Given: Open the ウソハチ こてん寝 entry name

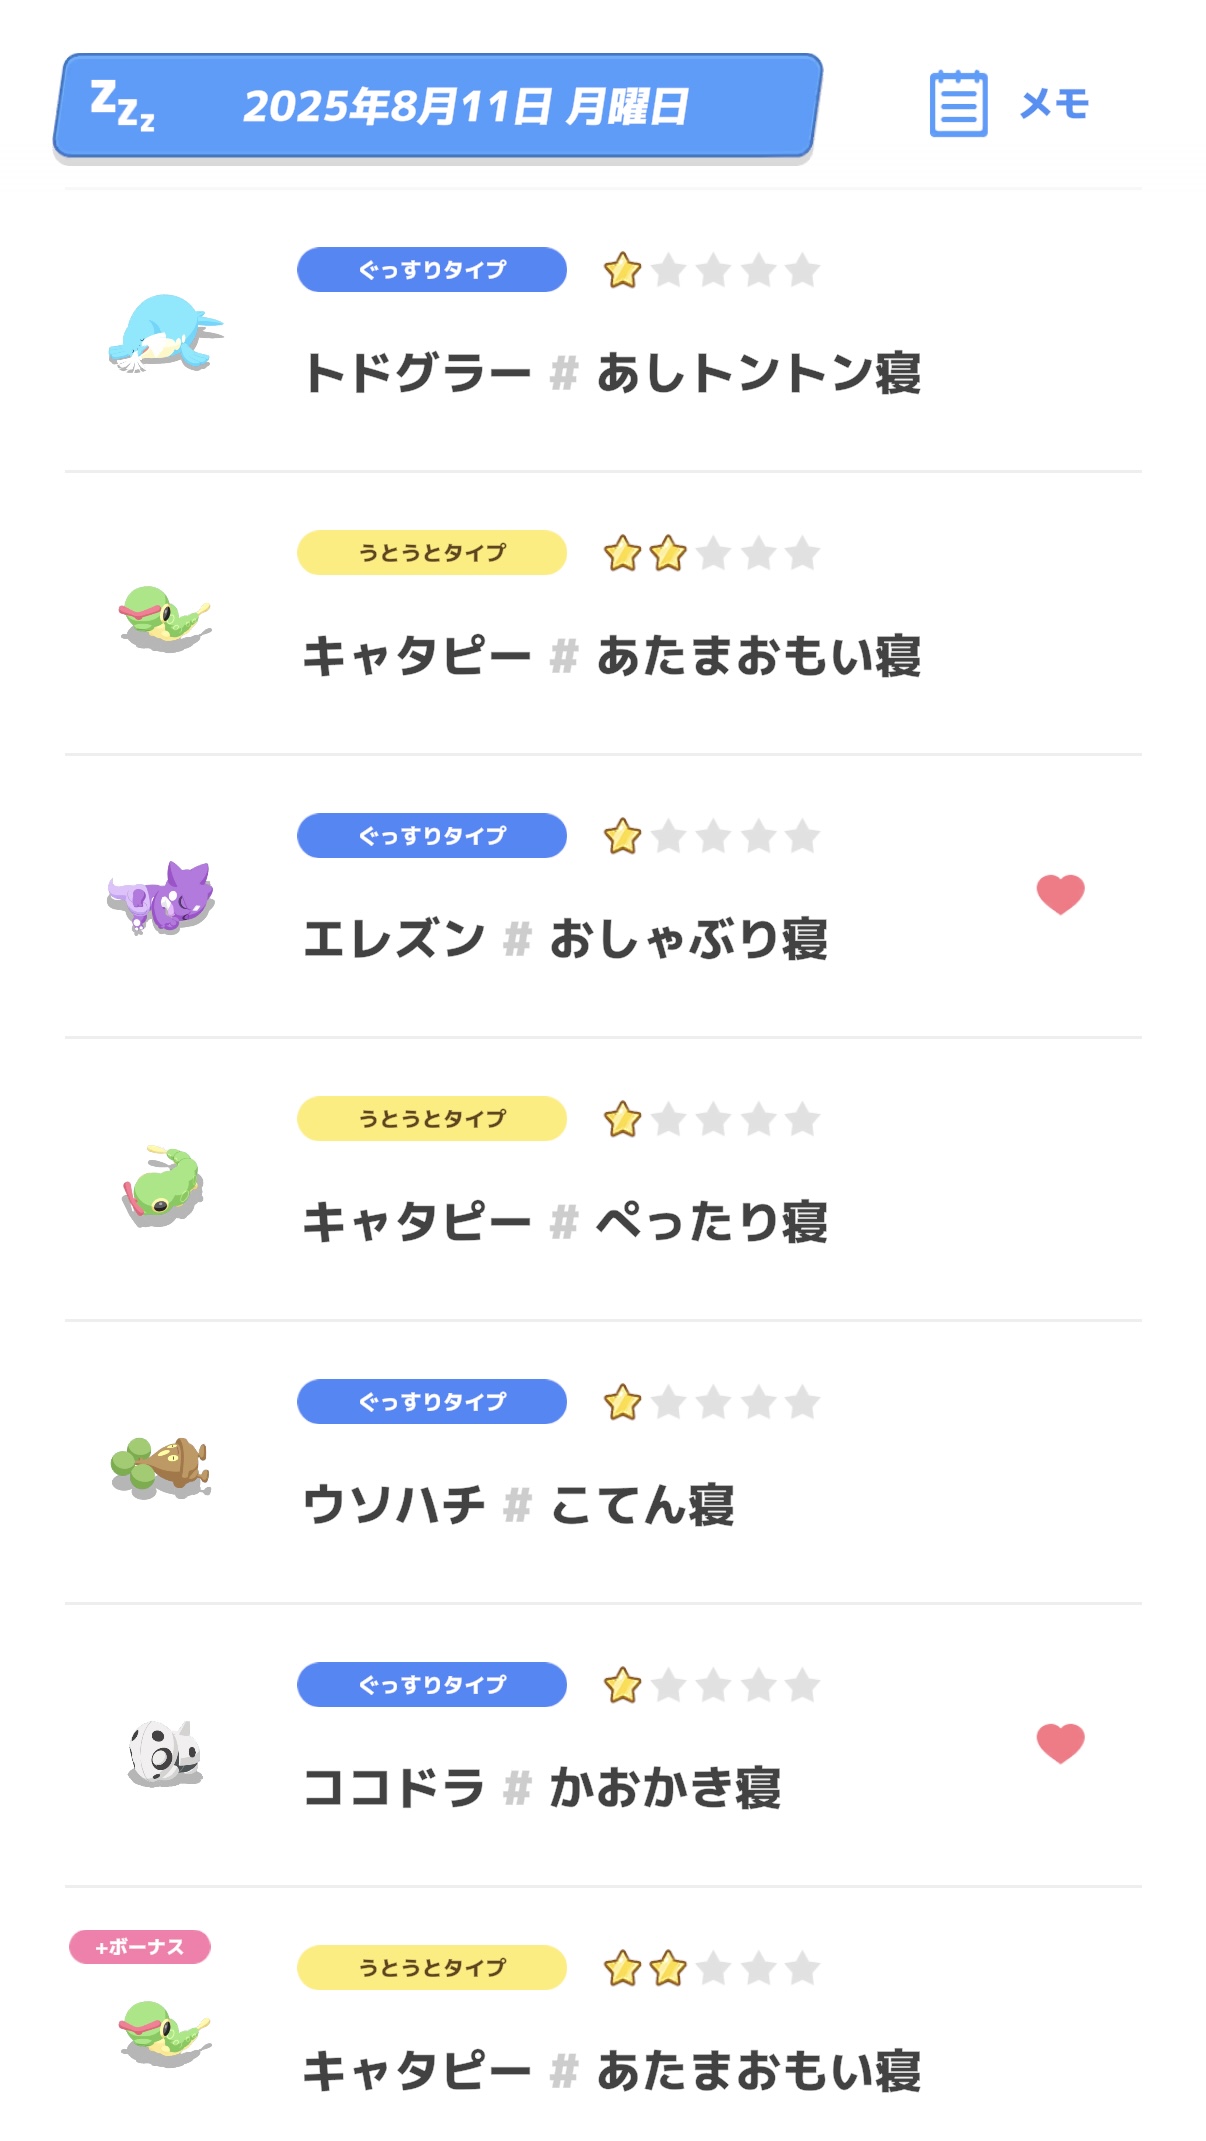Looking at the screenshot, I should [x=518, y=1505].
